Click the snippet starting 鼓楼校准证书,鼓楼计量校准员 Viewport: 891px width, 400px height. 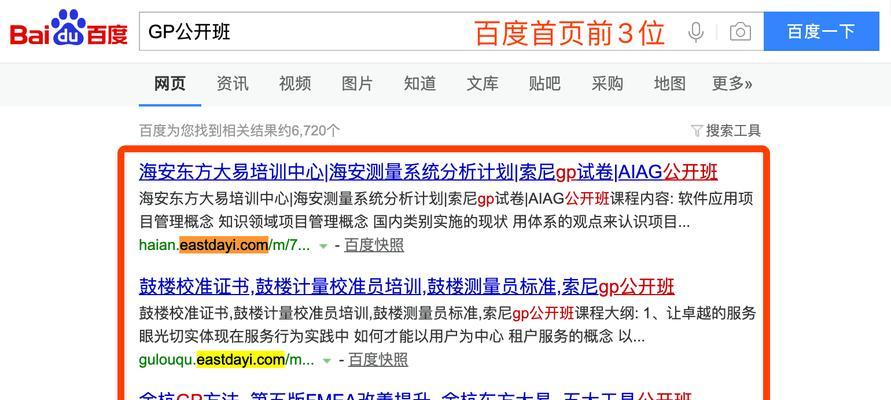coord(447,325)
